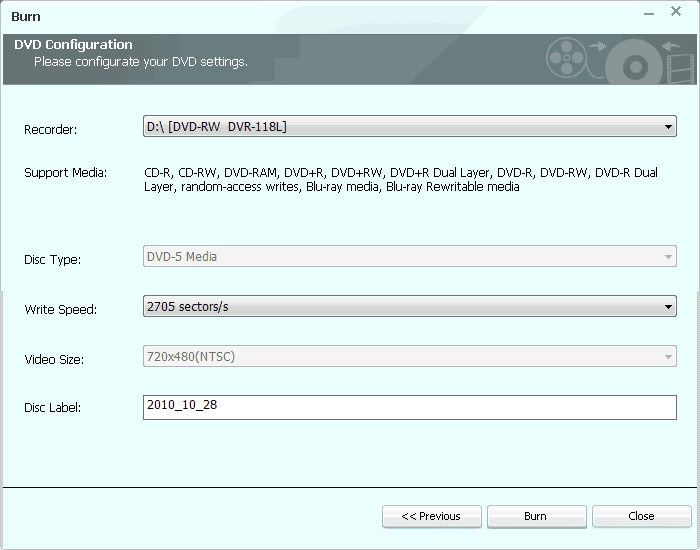Go back with the << Previous button
The image size is (700, 550).
click(x=431, y=517)
